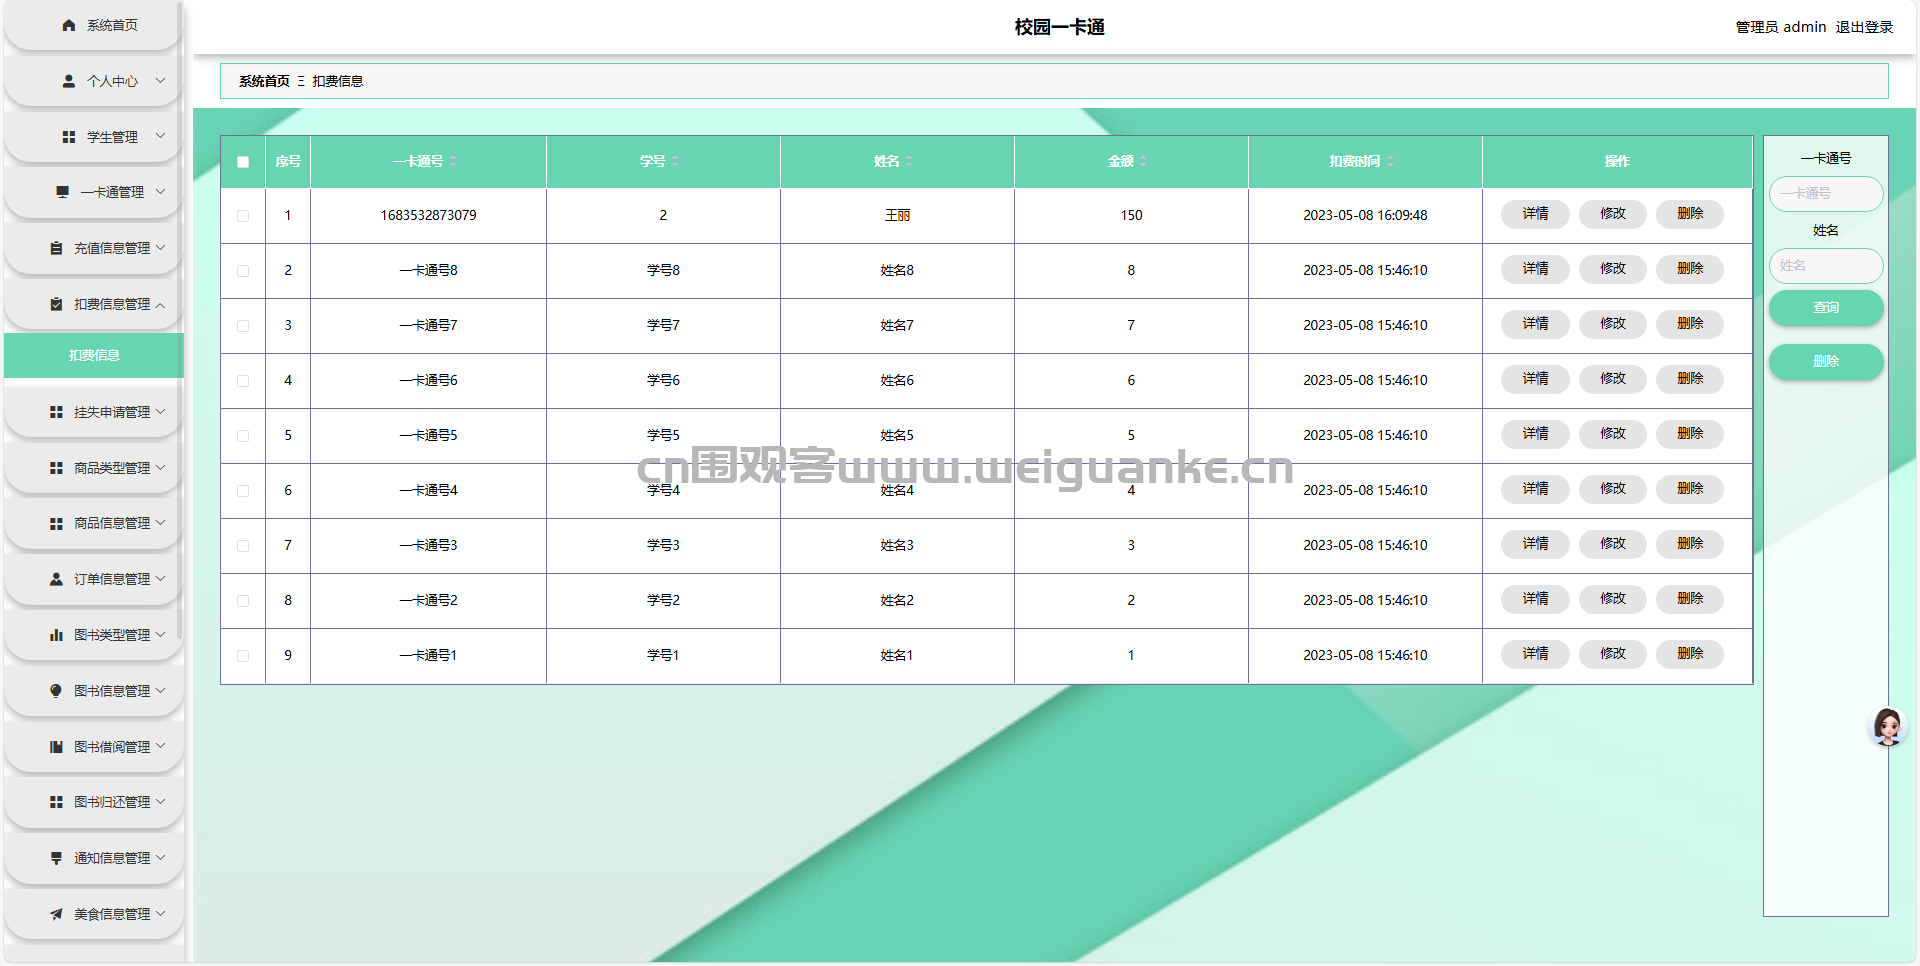Click 退出登录 in the header
Viewport: 1920px width, 966px height.
[1864, 27]
